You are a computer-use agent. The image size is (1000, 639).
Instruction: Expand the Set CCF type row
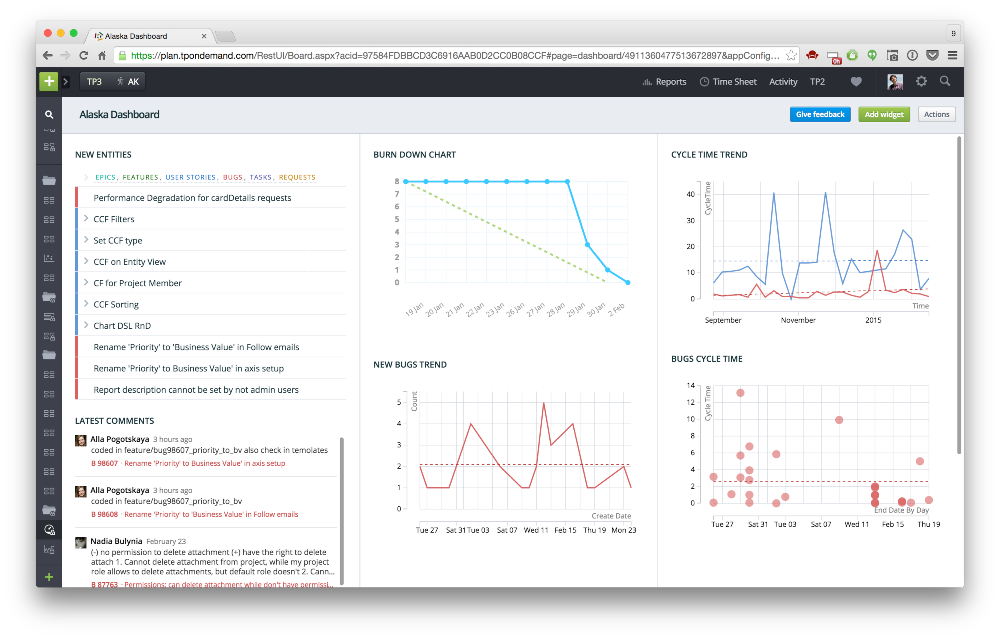(85, 240)
